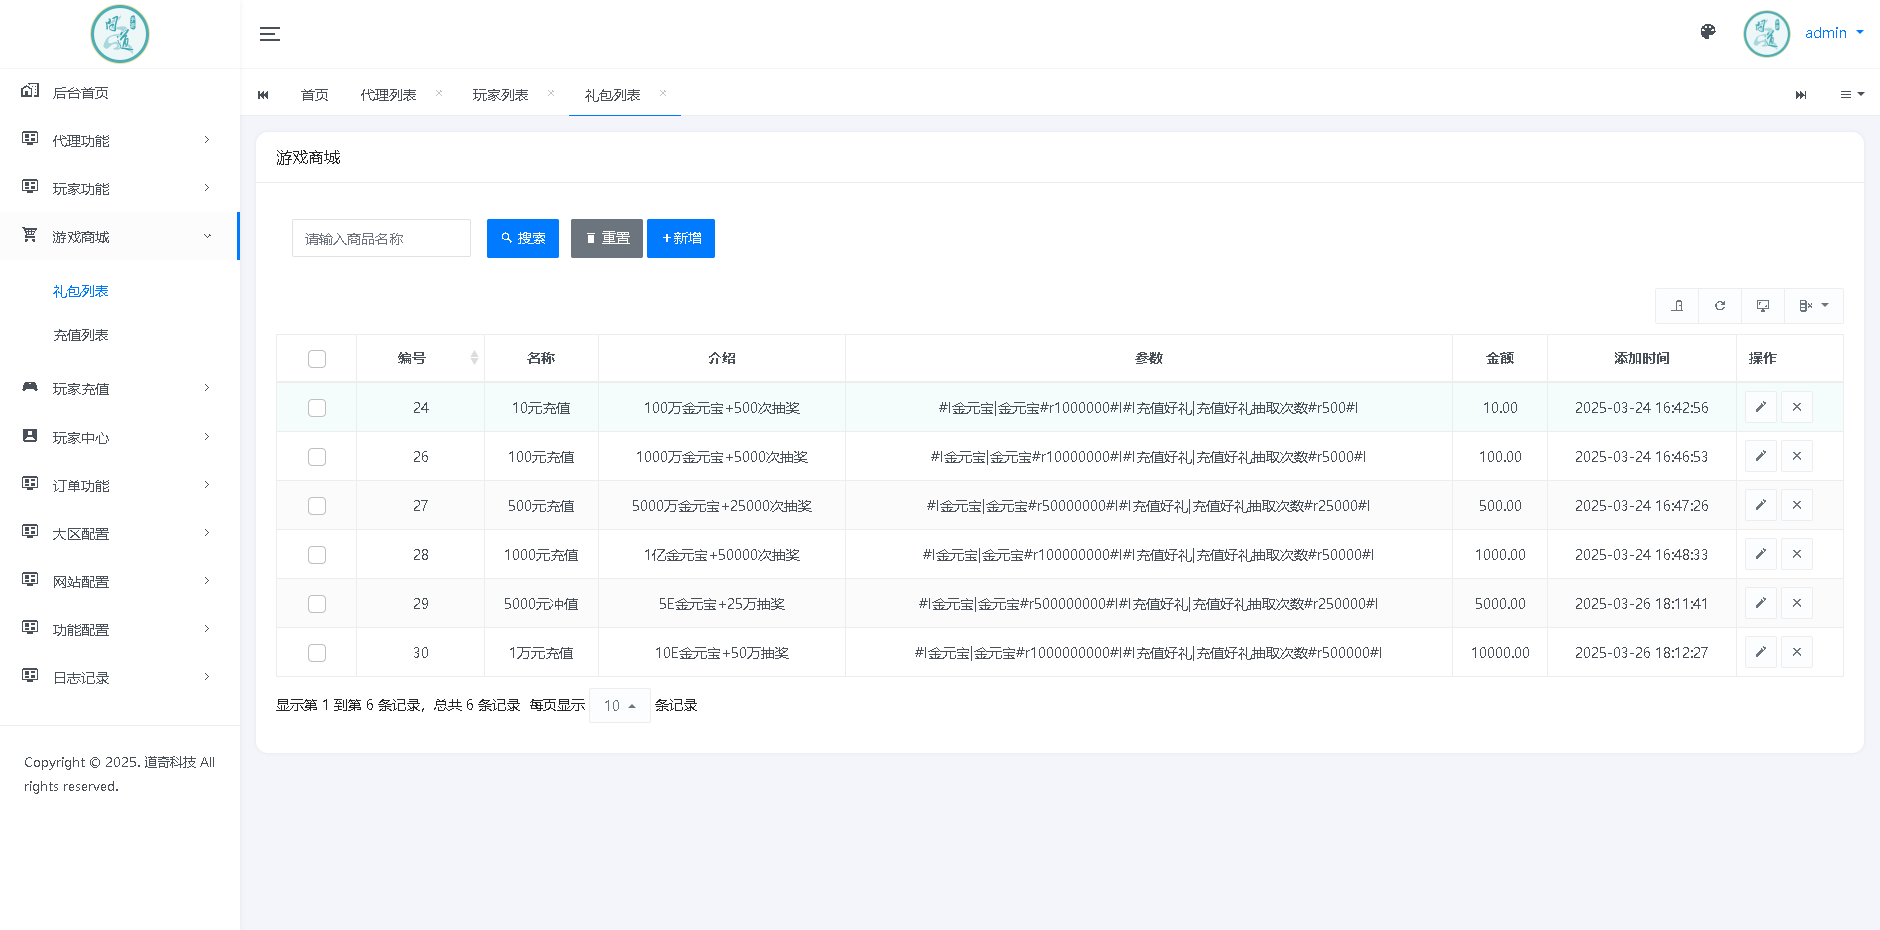The image size is (1880, 930).
Task: Sort the table by the 编号 column
Action: [421, 358]
